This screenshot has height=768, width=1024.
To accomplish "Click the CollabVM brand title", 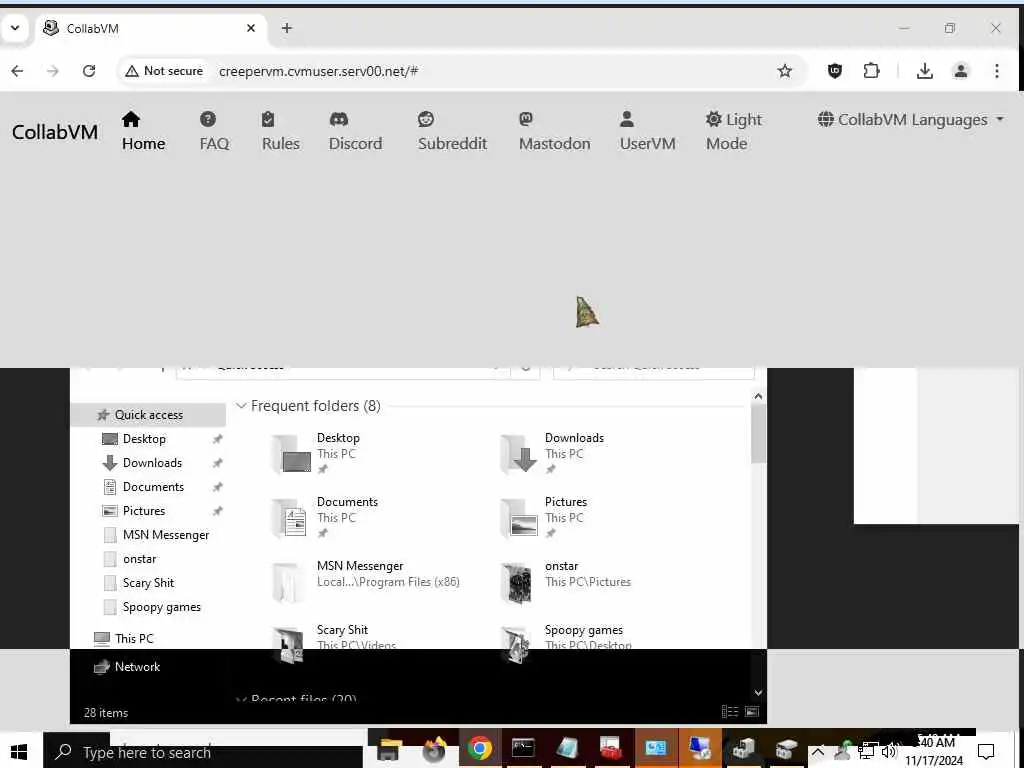I will coord(55,132).
